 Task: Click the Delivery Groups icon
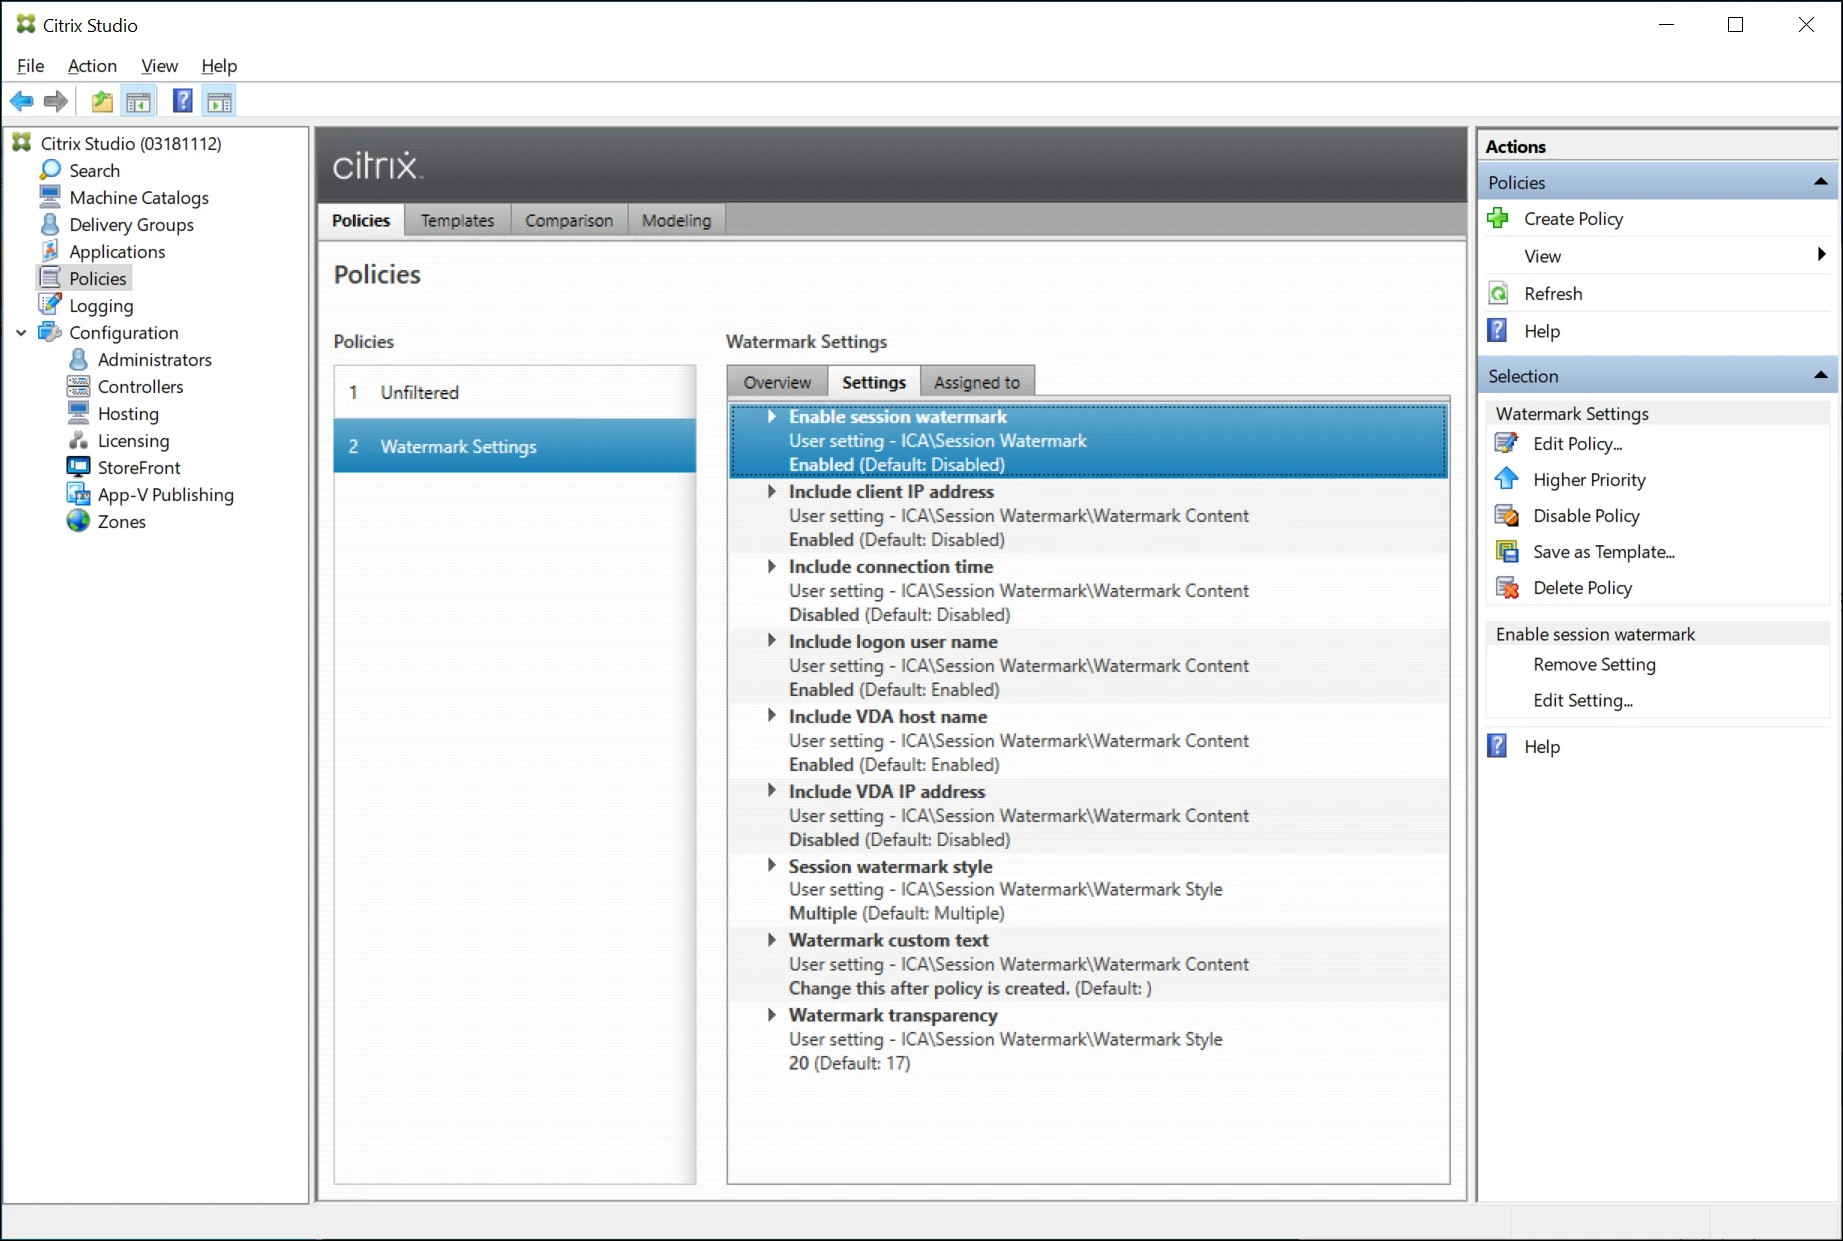[50, 224]
